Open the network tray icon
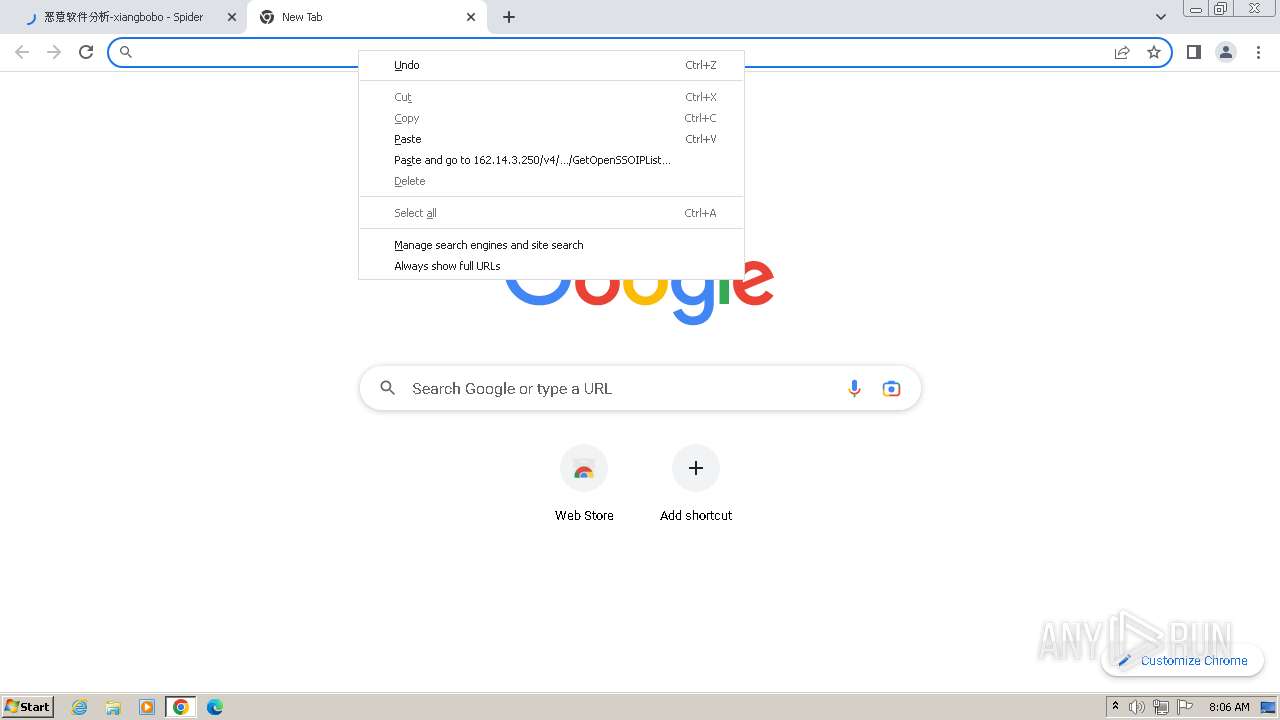The image size is (1280, 720). coord(1160,707)
